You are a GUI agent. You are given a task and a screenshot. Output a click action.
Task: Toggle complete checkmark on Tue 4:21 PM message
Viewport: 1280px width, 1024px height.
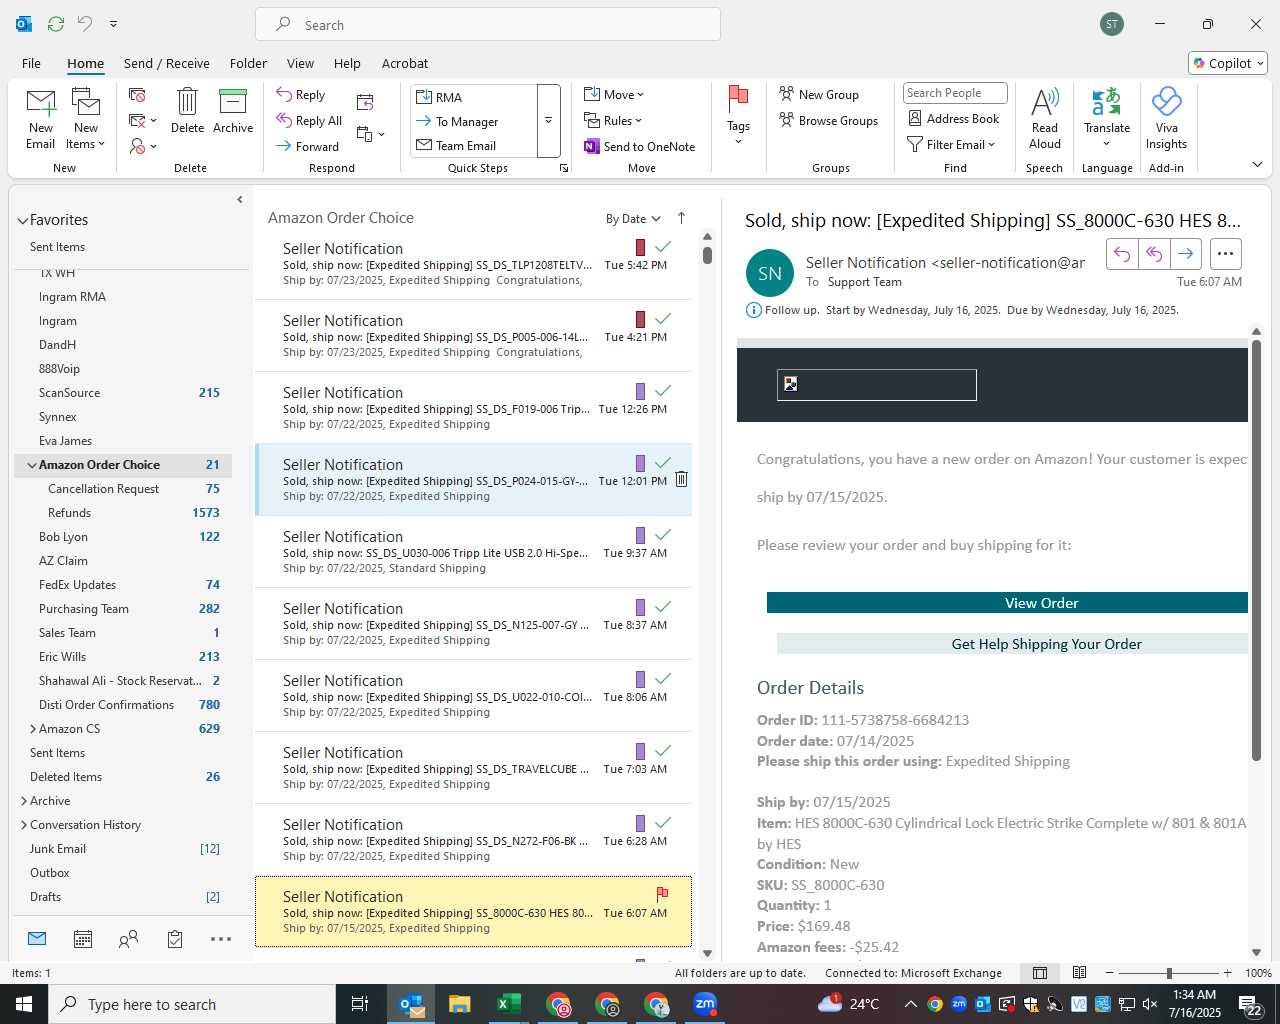tap(662, 318)
